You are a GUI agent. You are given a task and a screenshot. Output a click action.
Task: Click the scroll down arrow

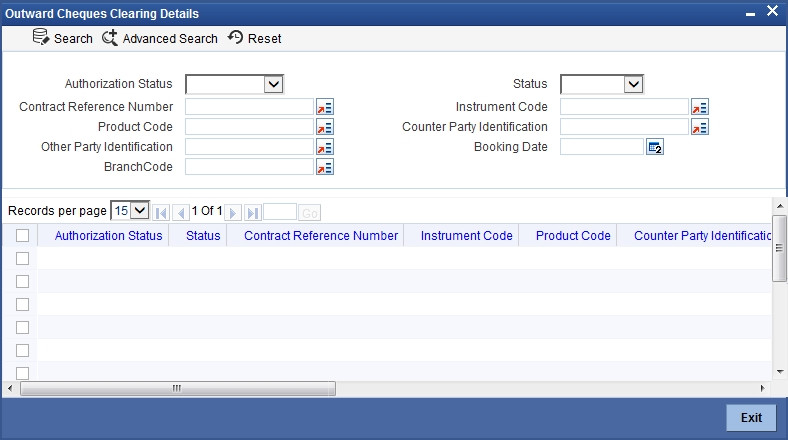(x=780, y=372)
